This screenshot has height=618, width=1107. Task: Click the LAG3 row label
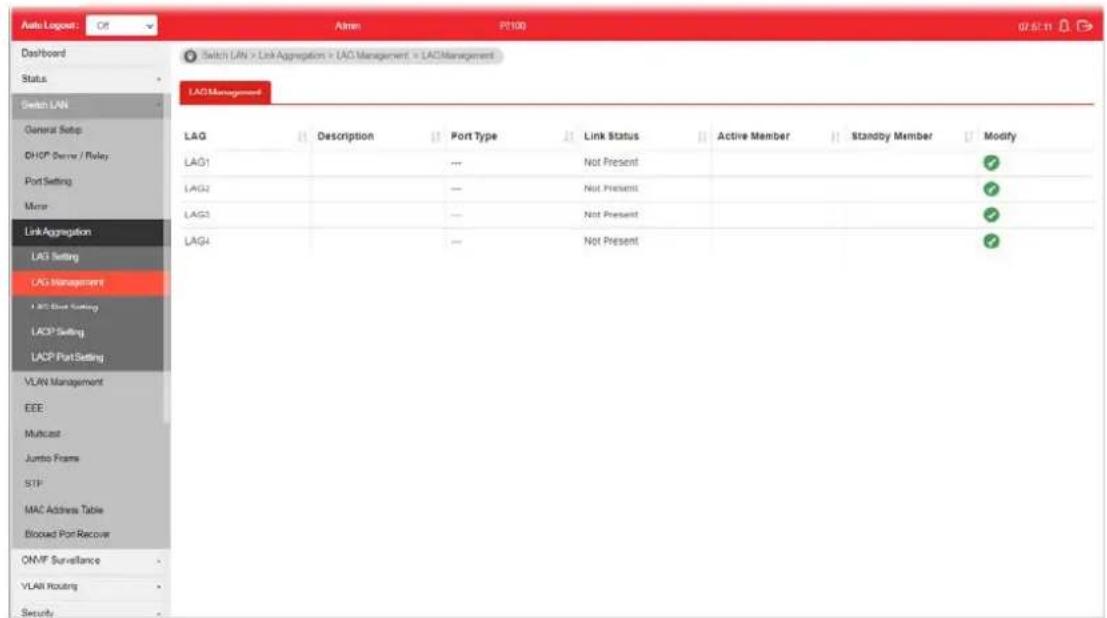(197, 215)
